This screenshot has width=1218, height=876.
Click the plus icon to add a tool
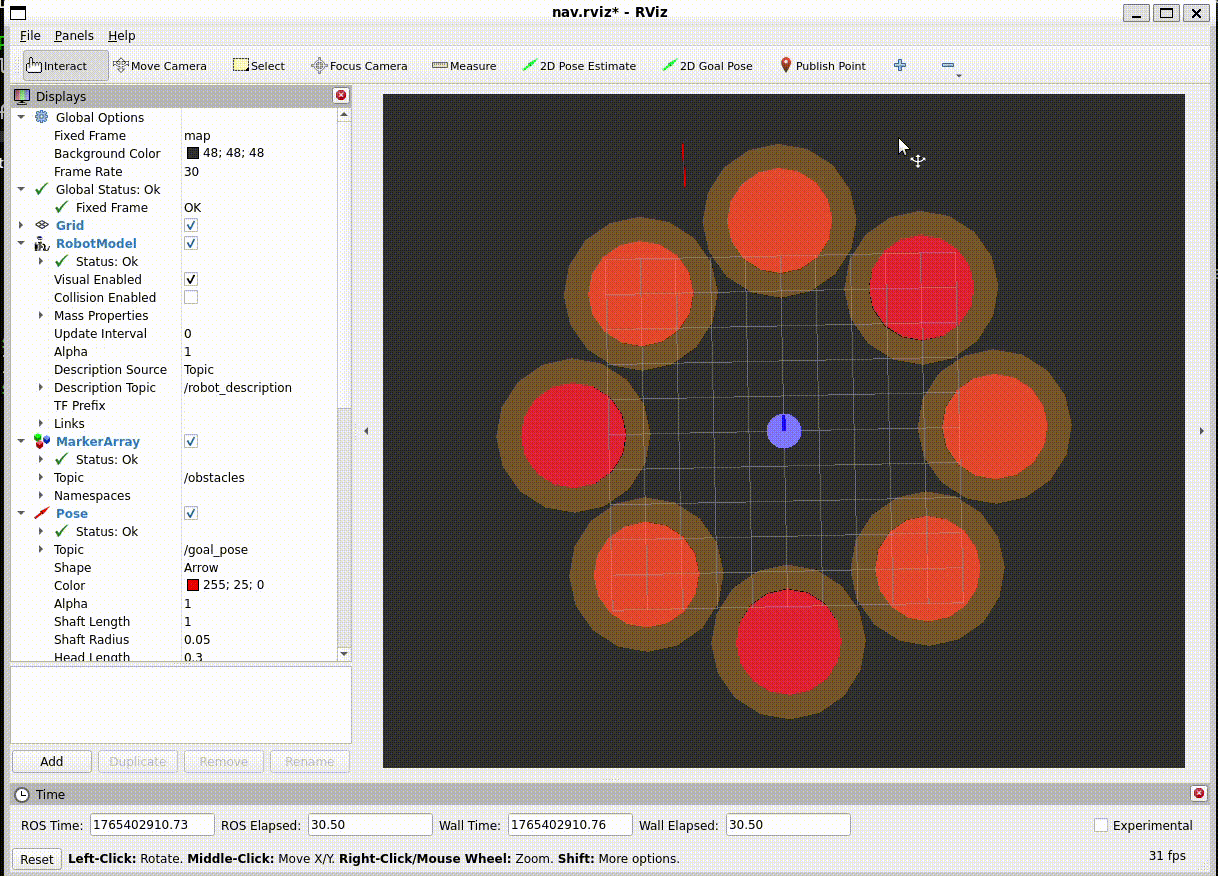(x=899, y=65)
